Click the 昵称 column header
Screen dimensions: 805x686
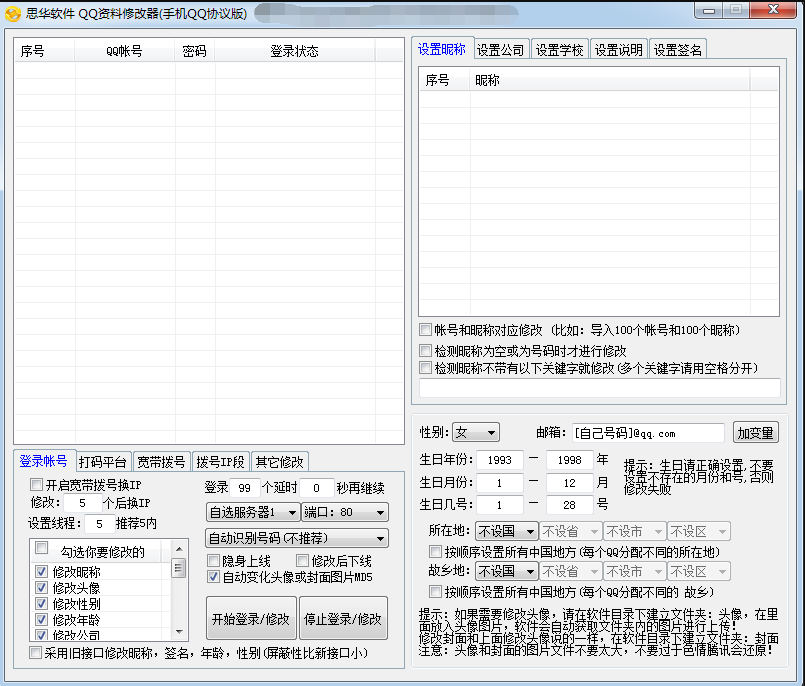[609, 80]
